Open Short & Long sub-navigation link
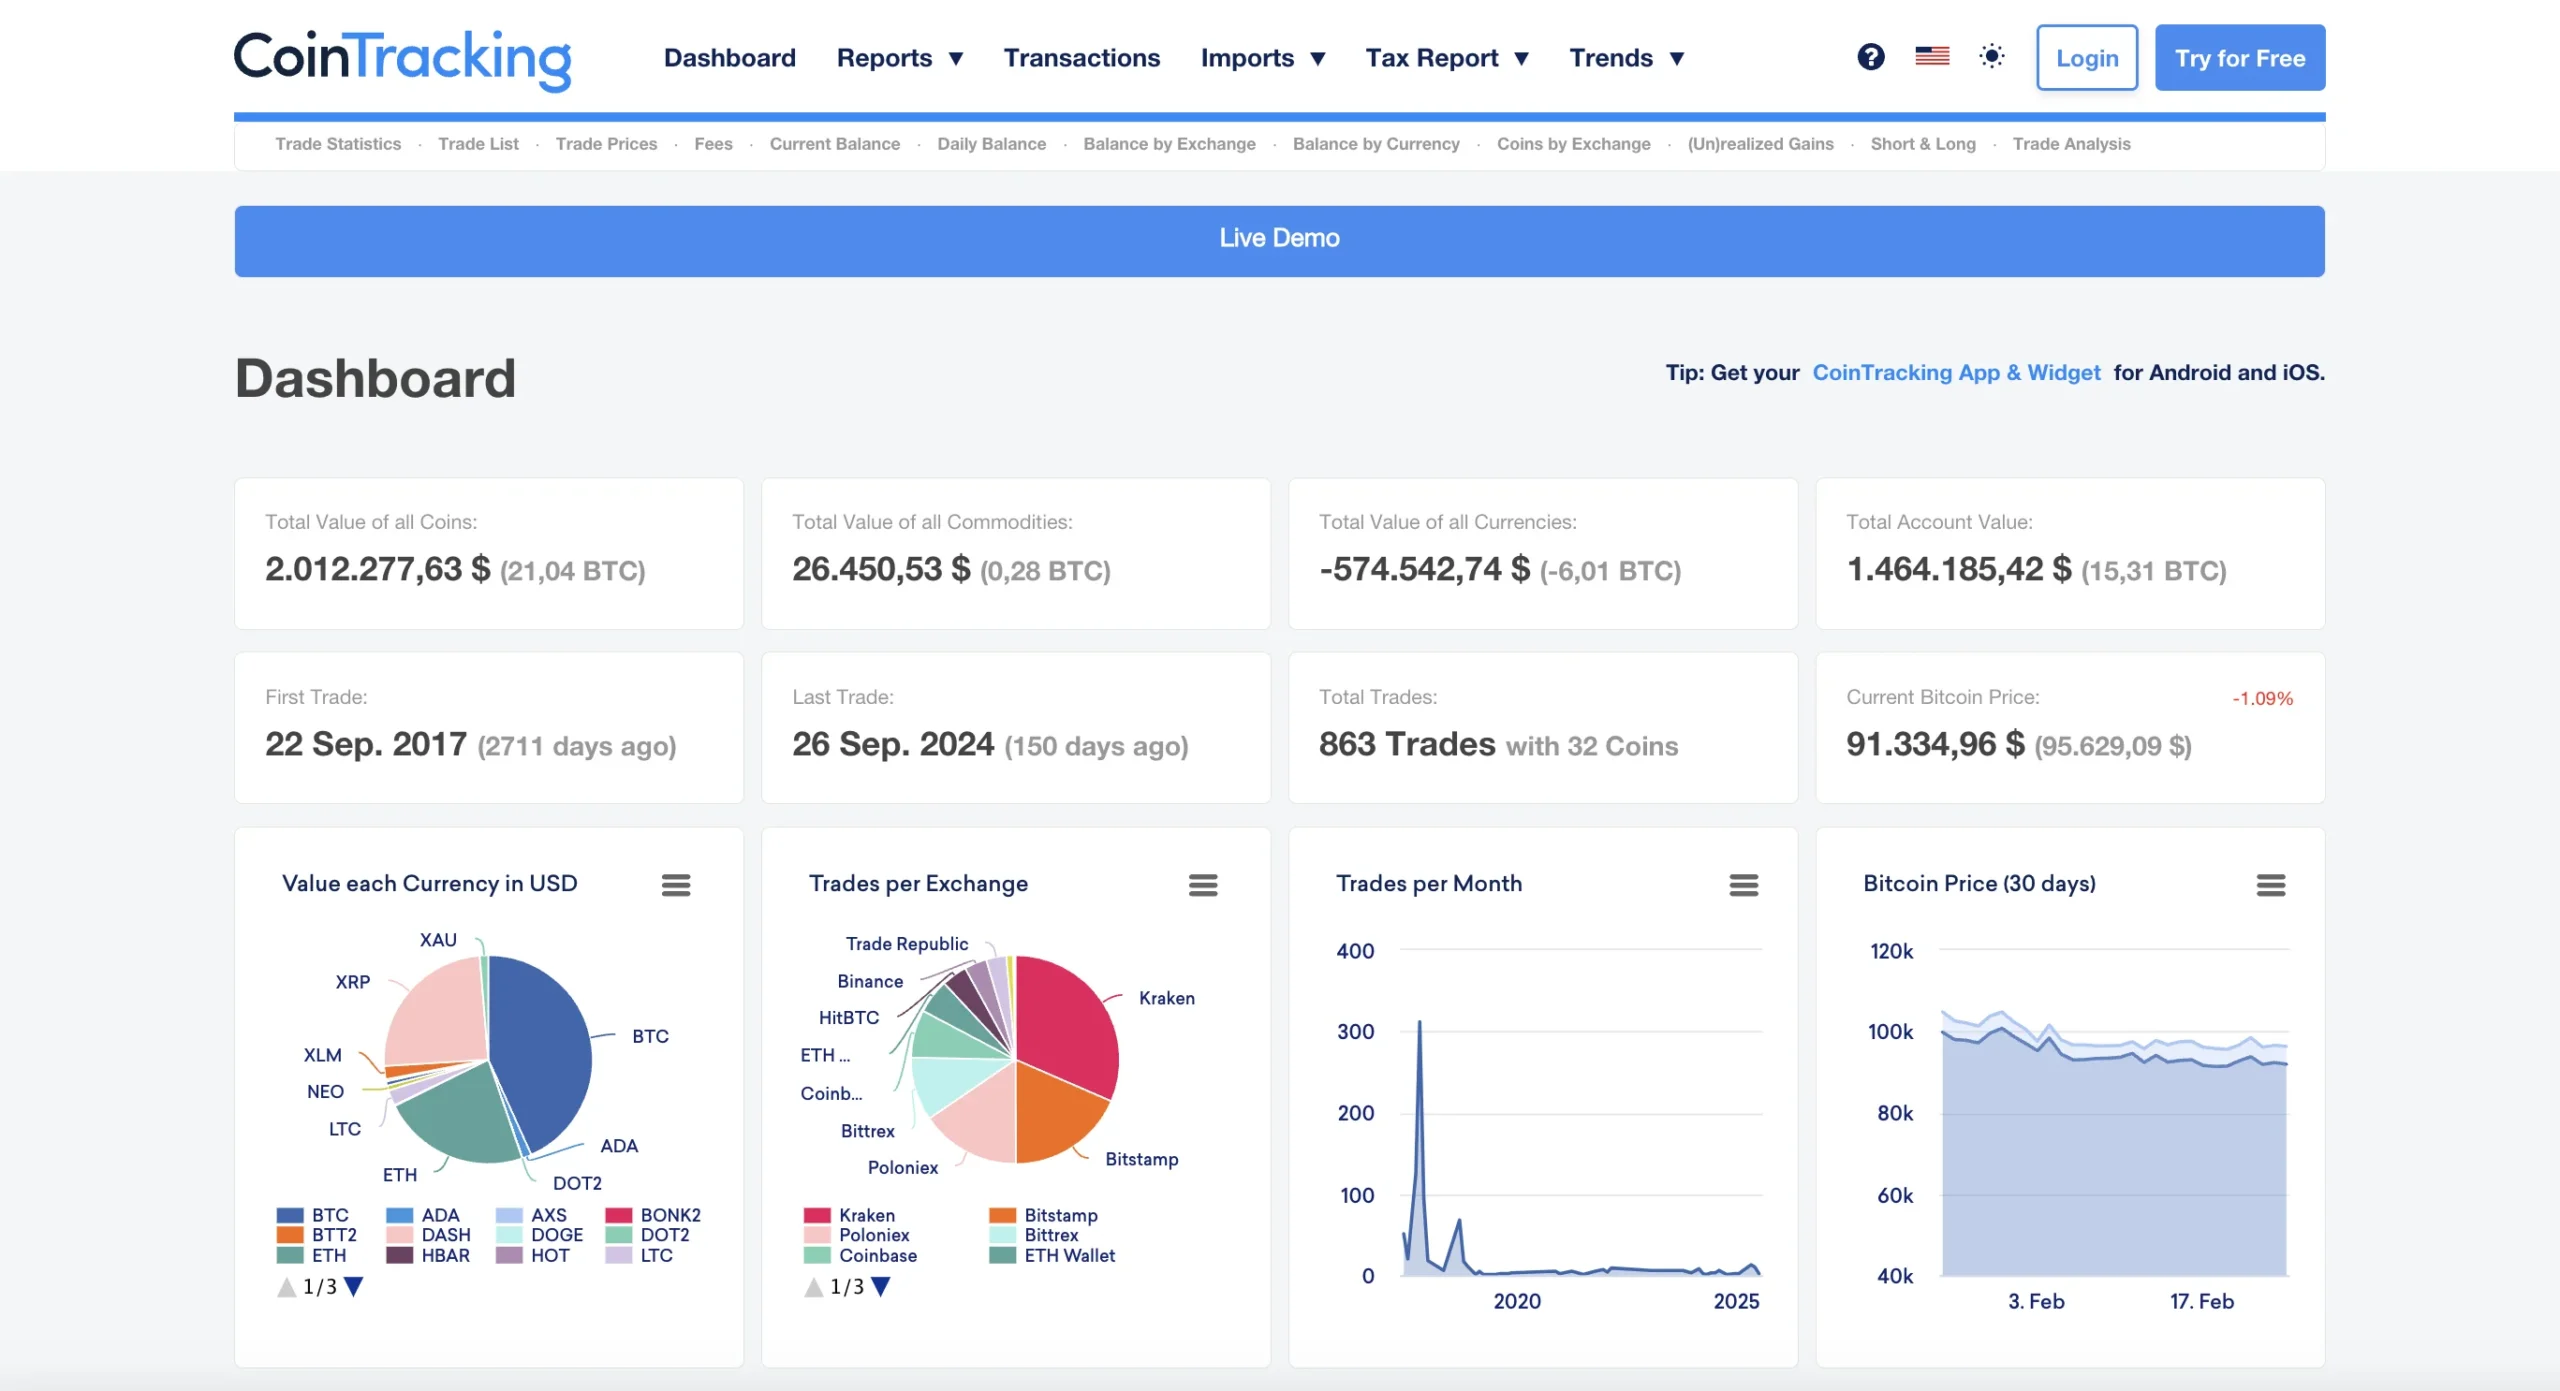Image resolution: width=2560 pixels, height=1391 pixels. coord(1923,144)
